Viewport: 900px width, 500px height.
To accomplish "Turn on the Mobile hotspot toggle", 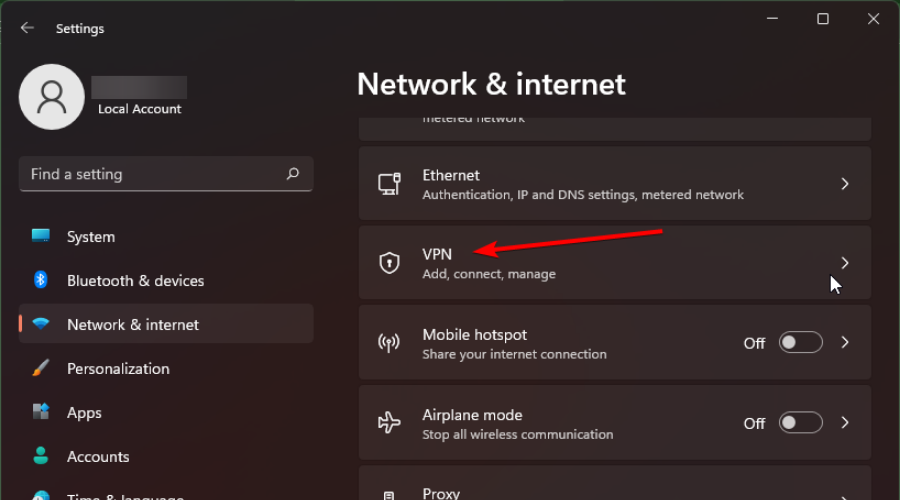I will click(801, 343).
